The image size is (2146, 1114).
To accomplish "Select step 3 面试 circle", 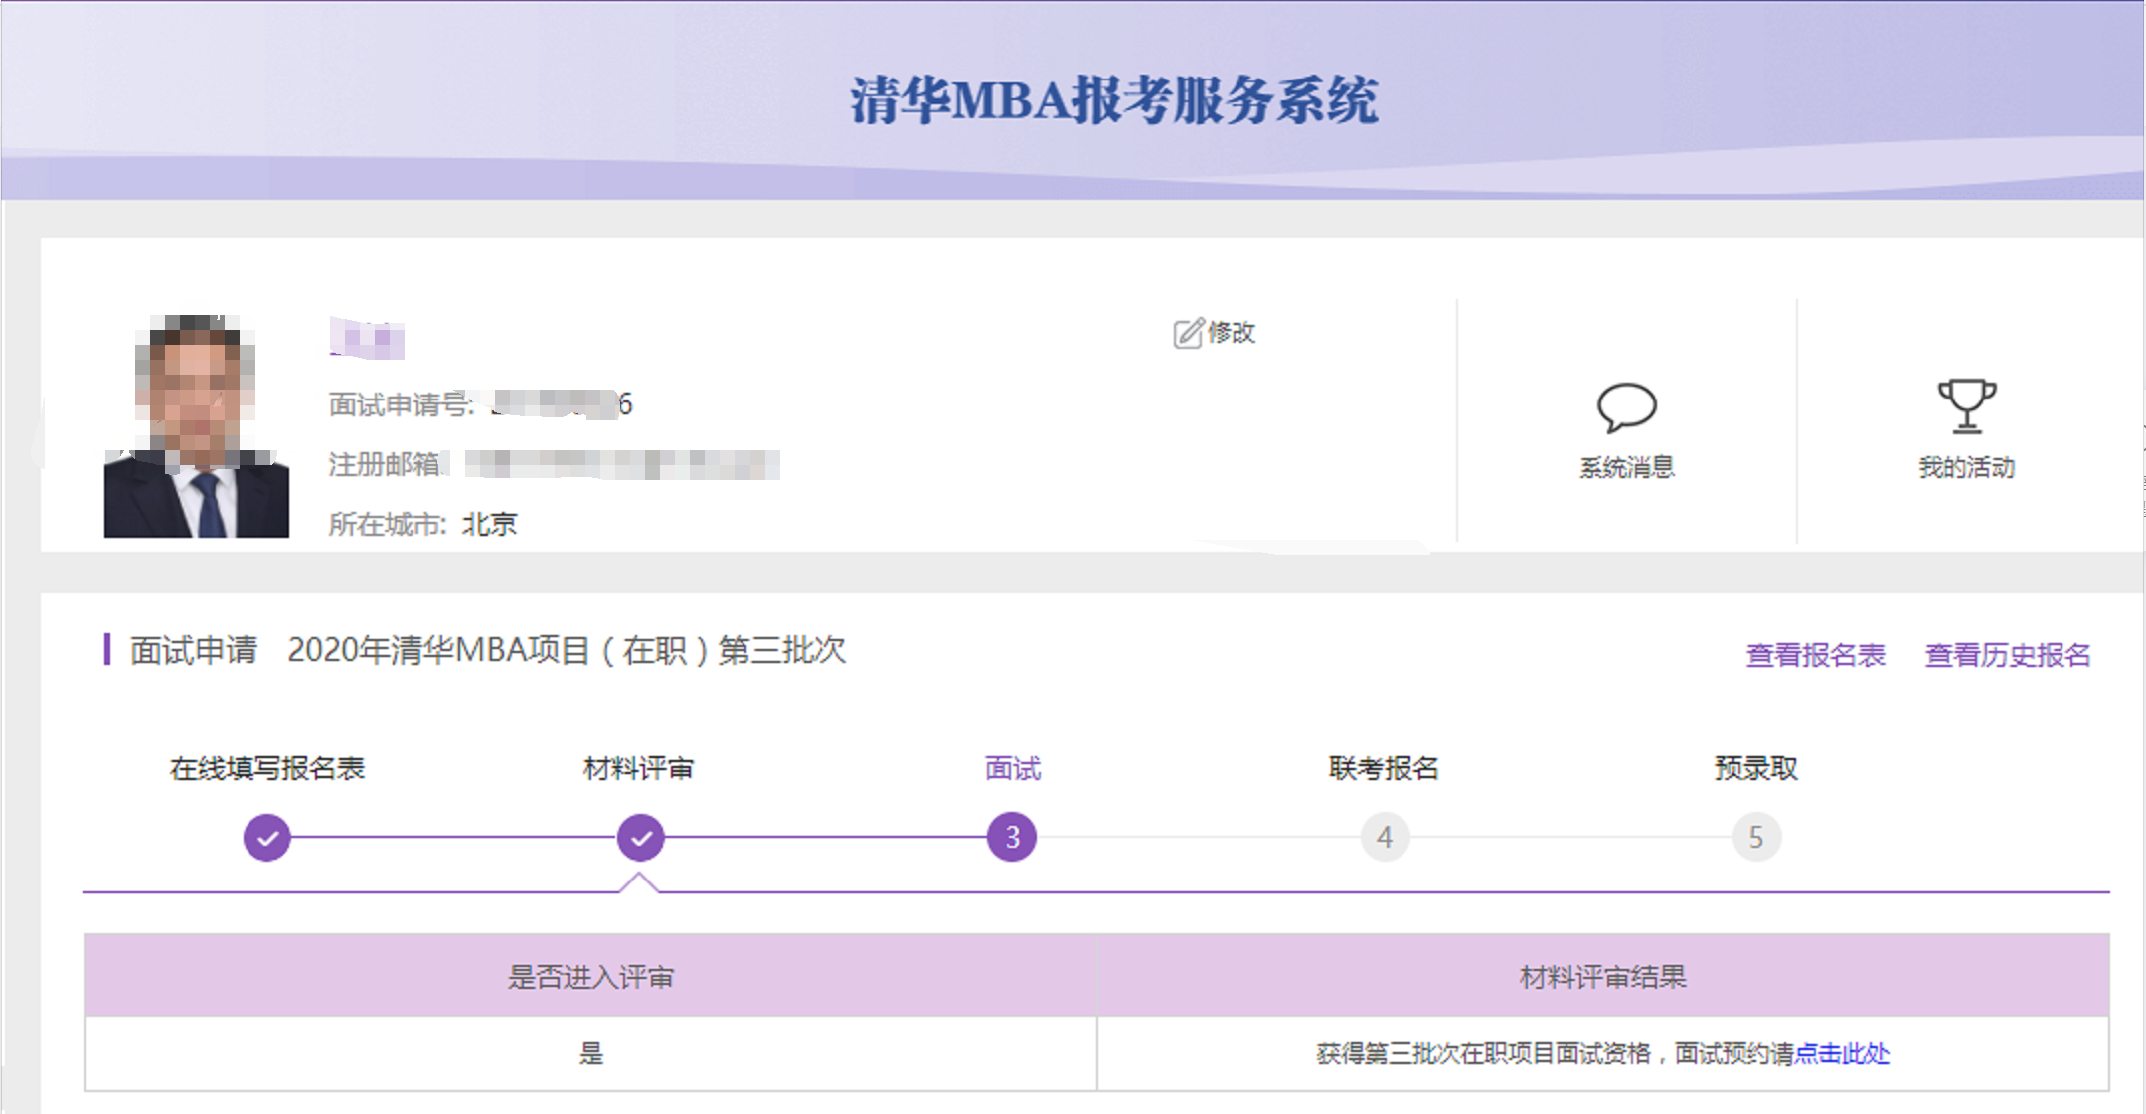I will coord(1012,837).
